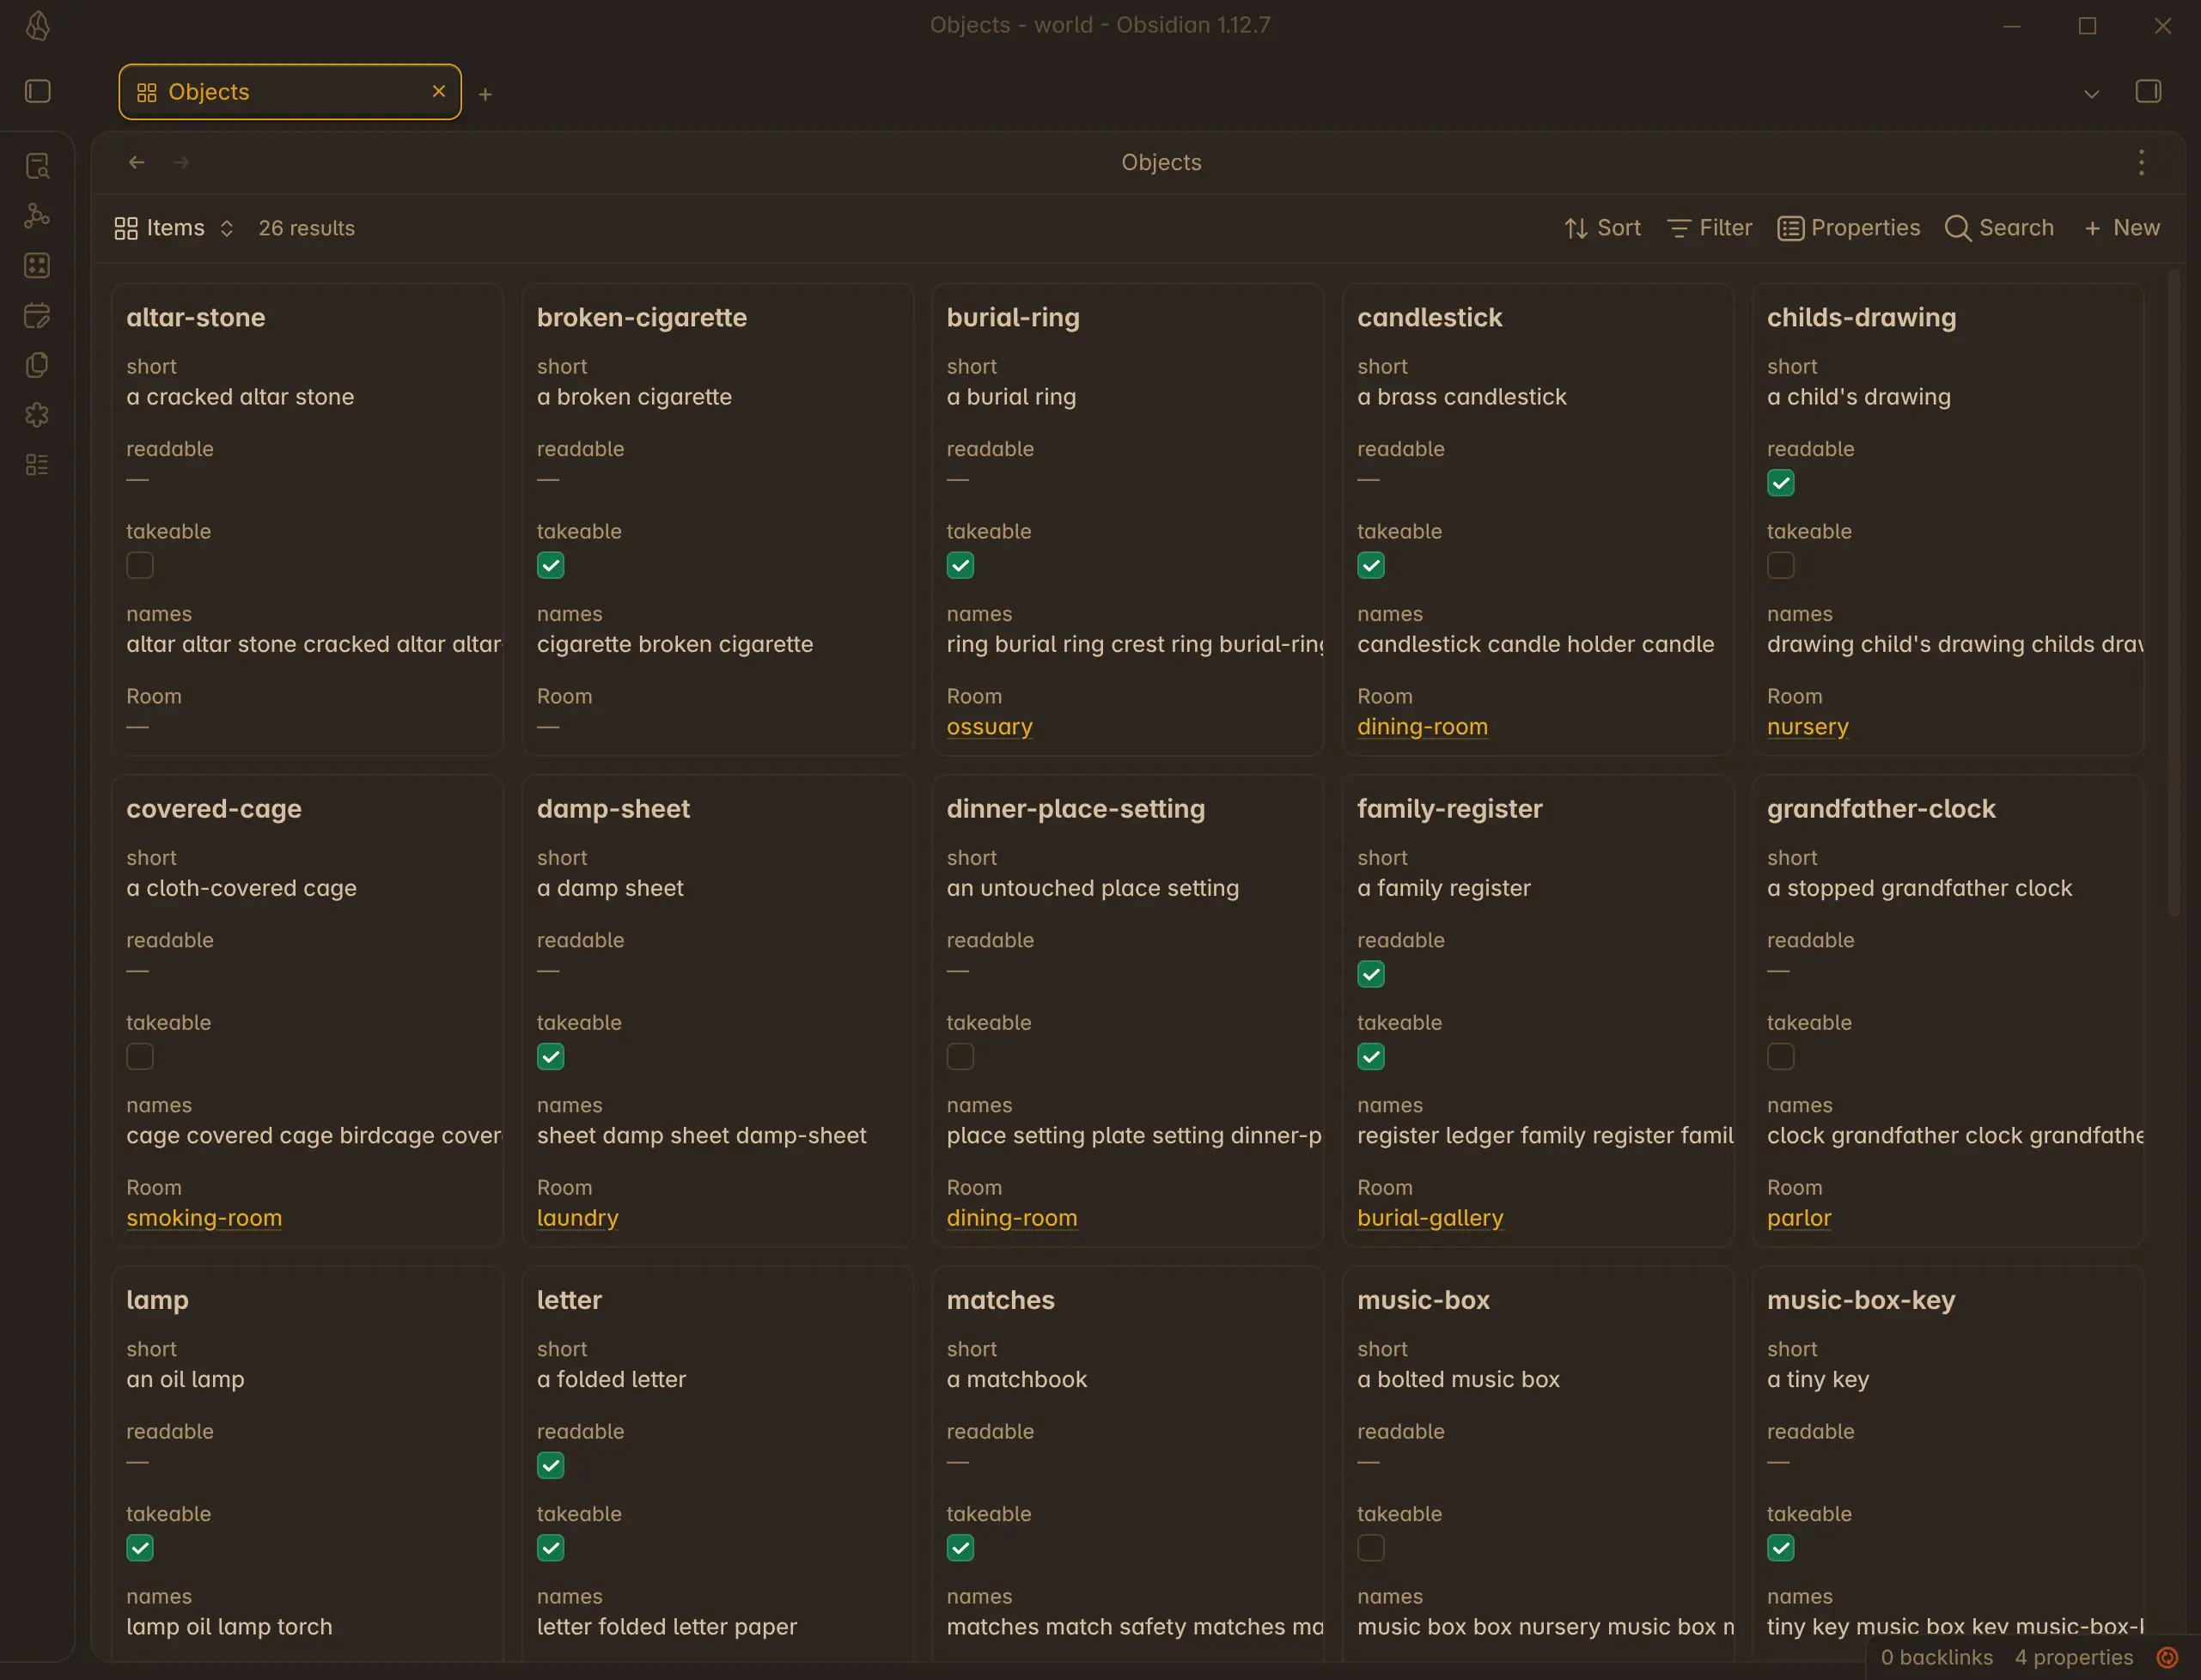Open the music-box-key card title
The width and height of the screenshot is (2201, 1680).
pos(1860,1300)
